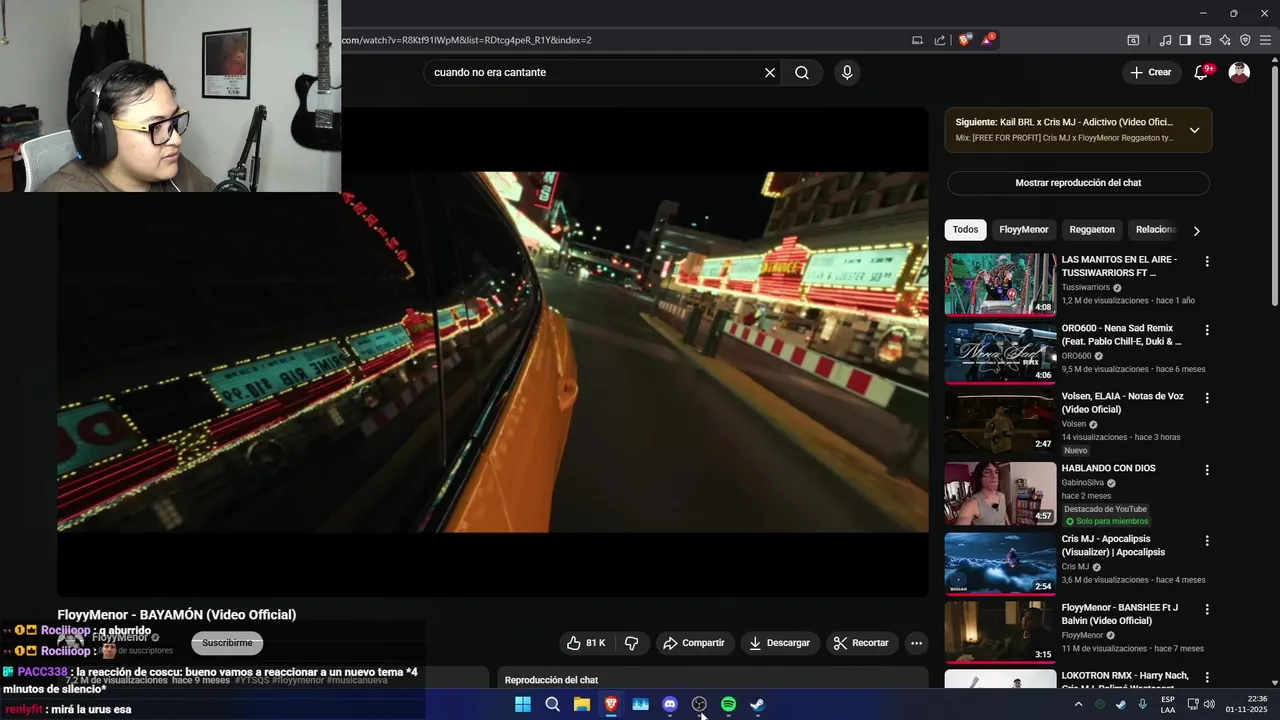The image size is (1280, 720).
Task: Toggle the Brave sidebar panel icon
Action: pos(1185,40)
